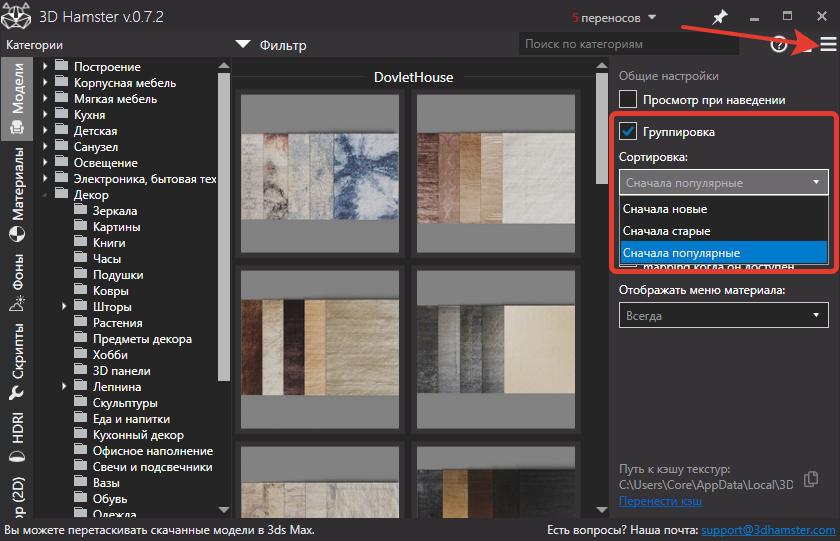840x541 pixels.
Task: Expand the Построение category
Action: pos(45,66)
